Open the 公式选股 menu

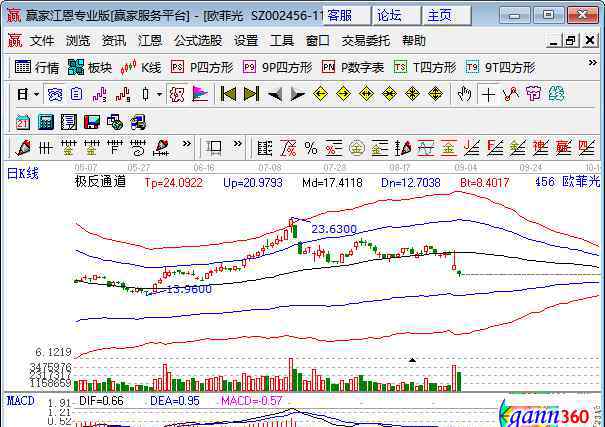click(198, 41)
